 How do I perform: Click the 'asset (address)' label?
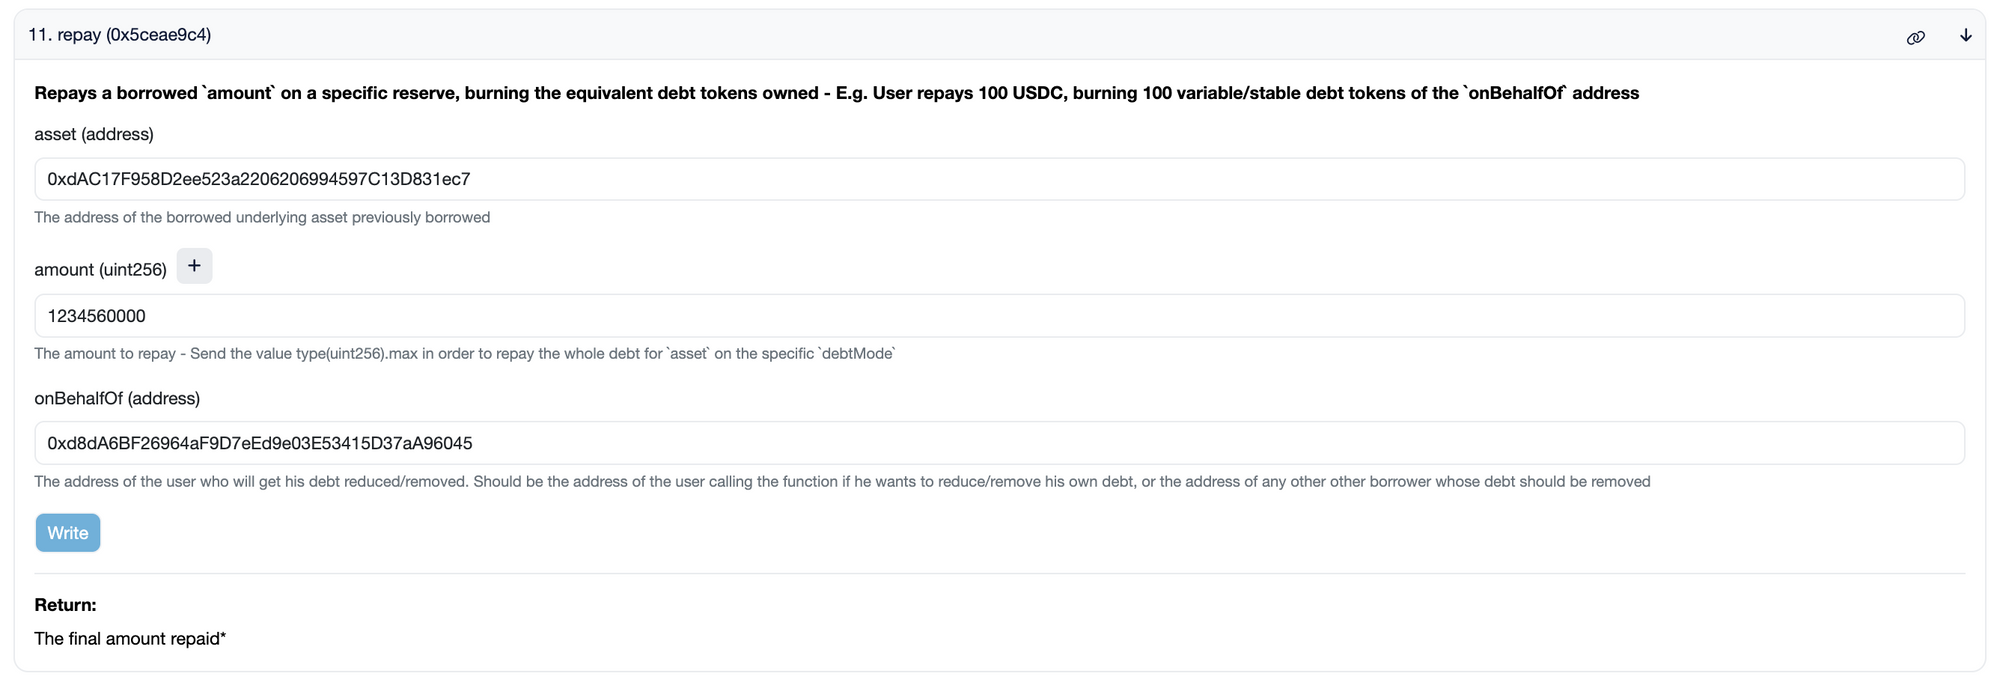[x=94, y=134]
